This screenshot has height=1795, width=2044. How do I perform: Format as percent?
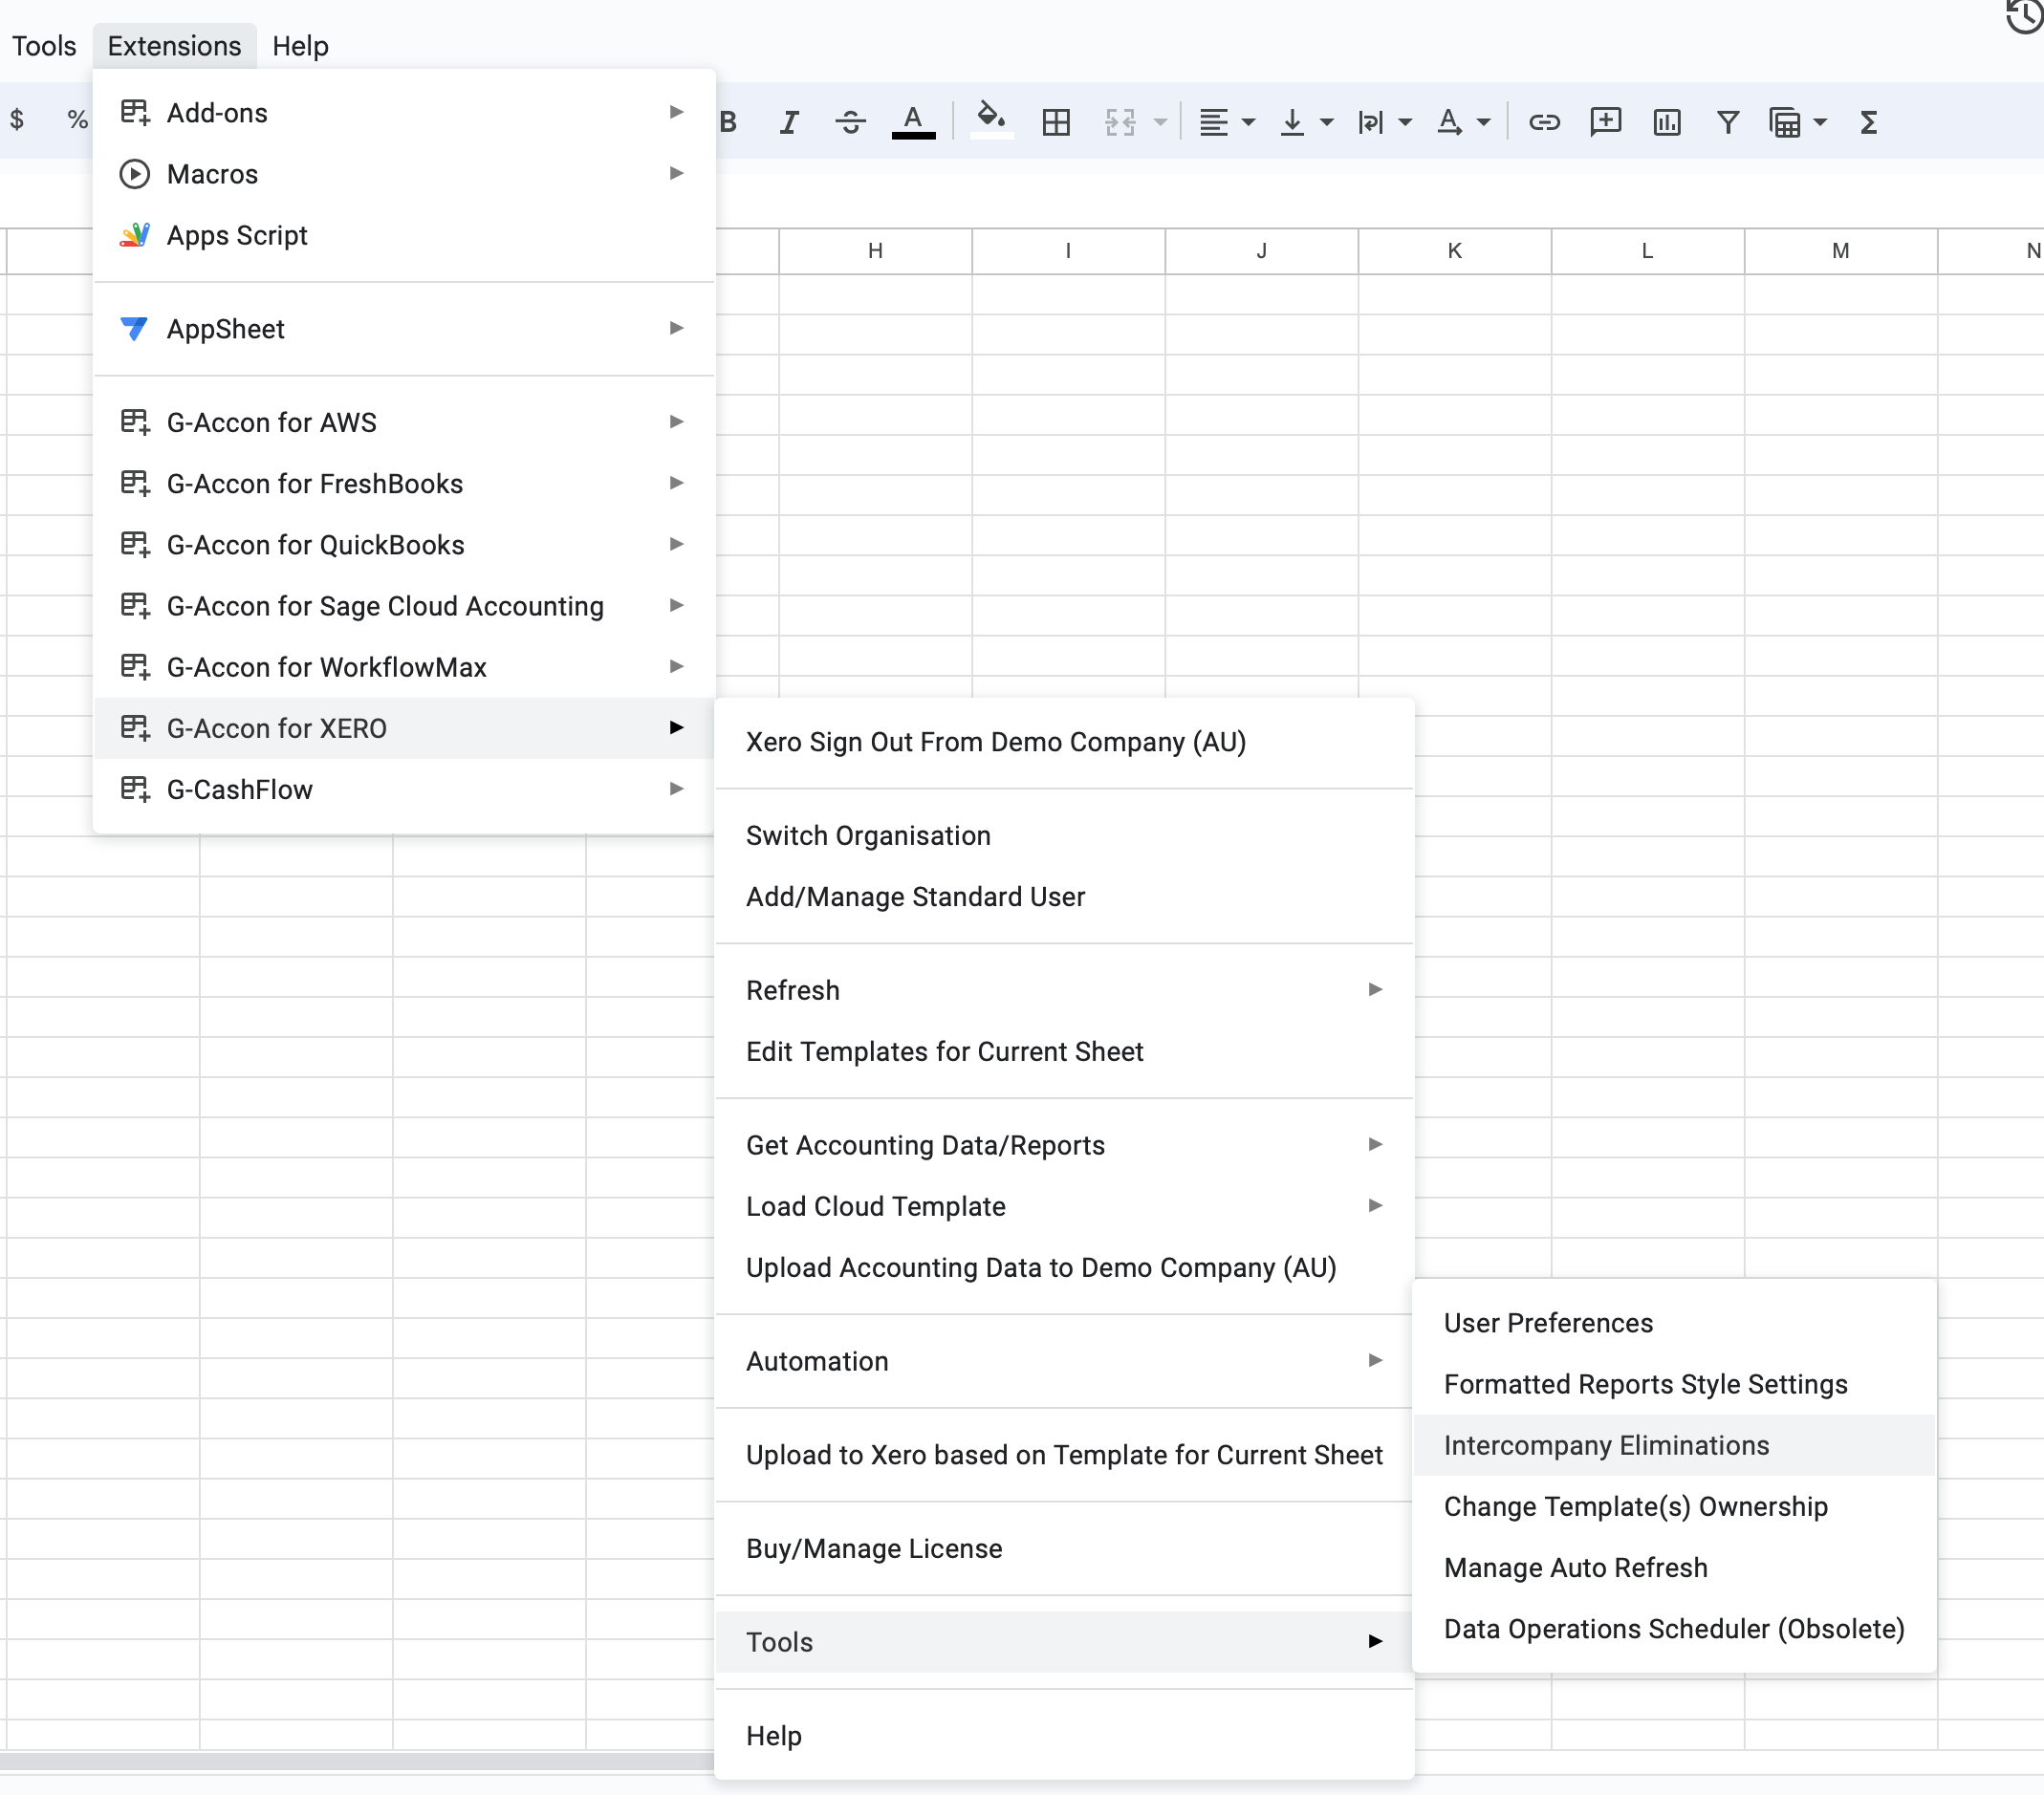click(x=77, y=120)
